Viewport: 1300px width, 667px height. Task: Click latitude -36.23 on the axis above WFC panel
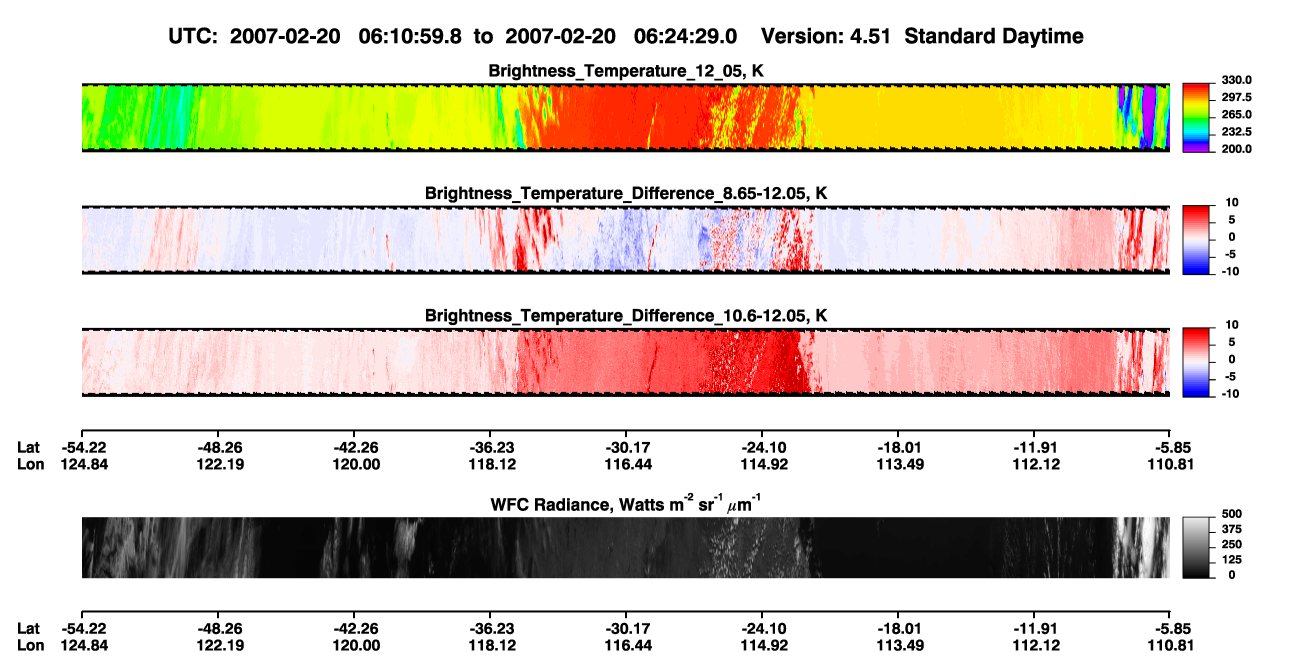pyautogui.click(x=491, y=448)
